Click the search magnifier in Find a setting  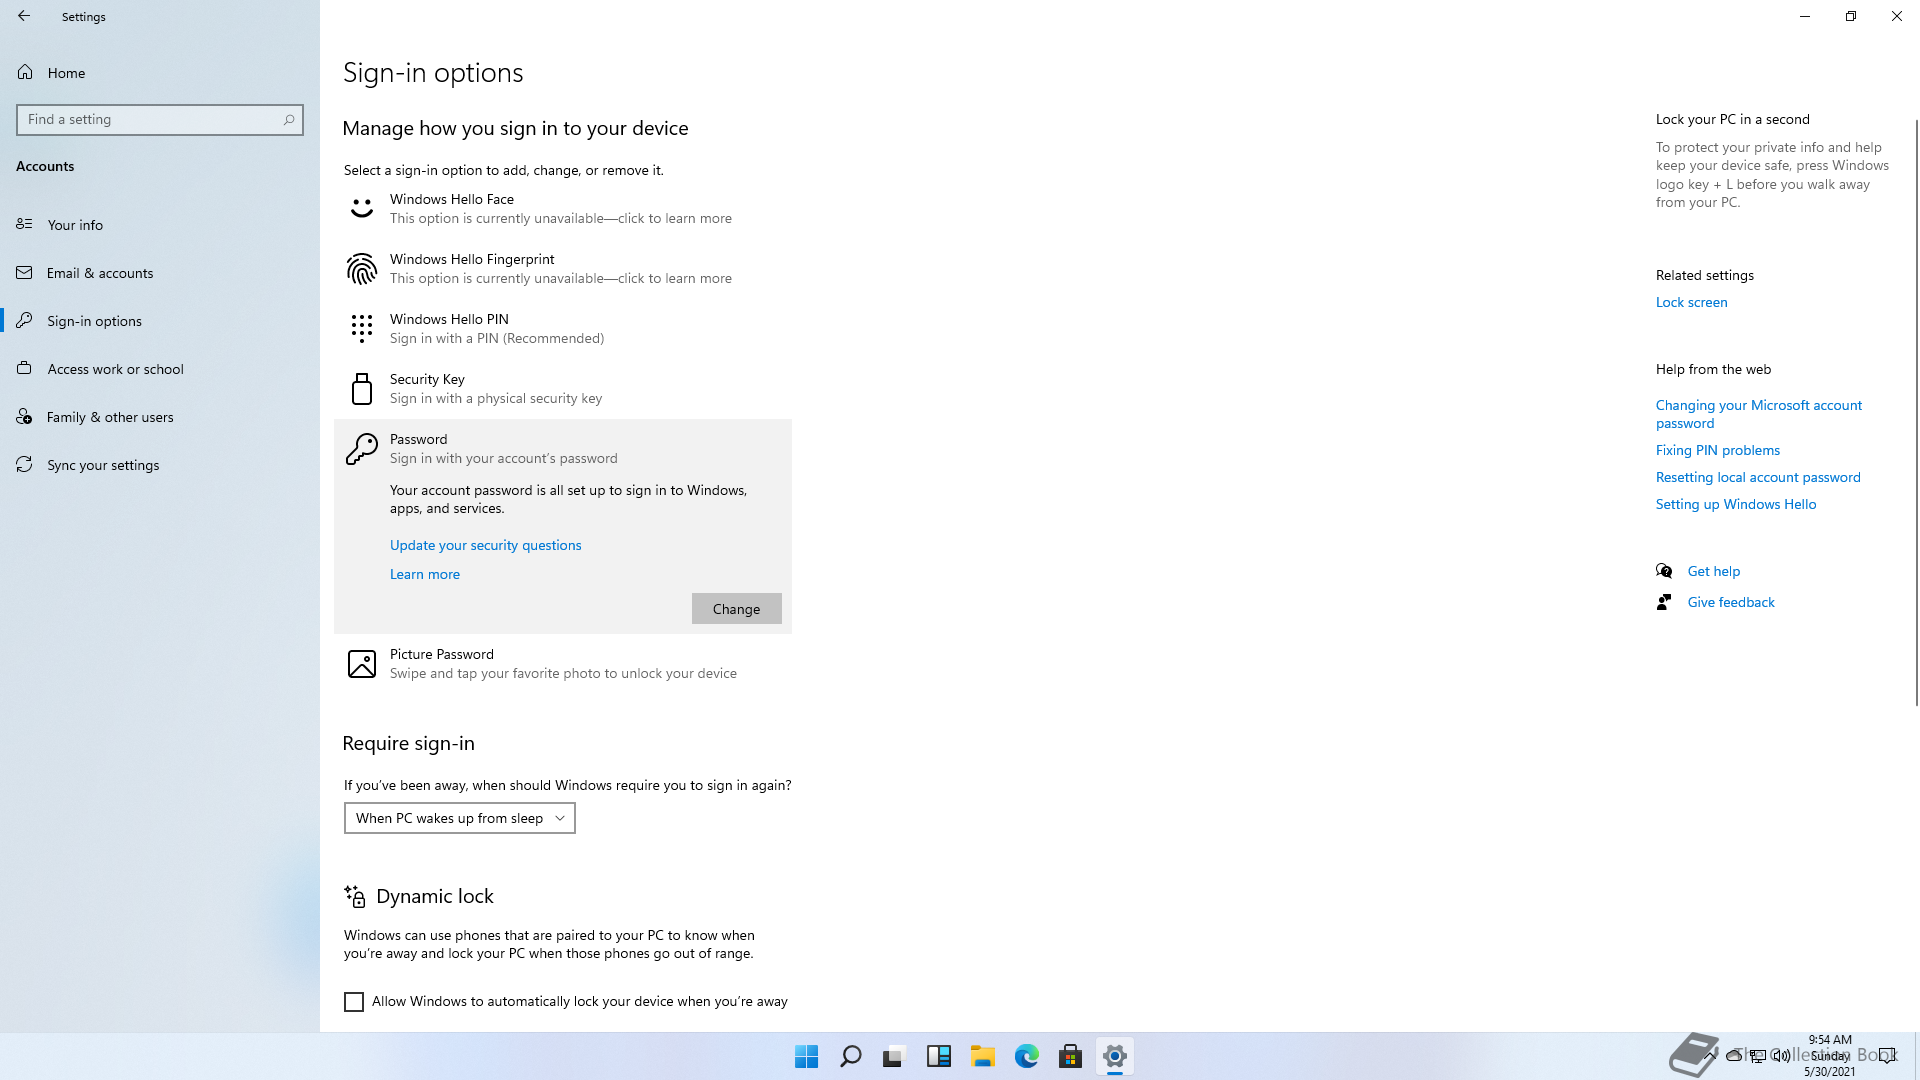click(x=288, y=119)
